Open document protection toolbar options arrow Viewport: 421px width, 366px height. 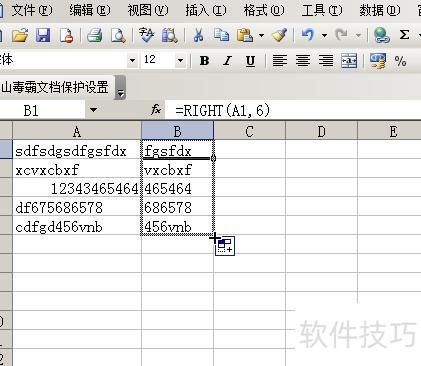click(120, 88)
